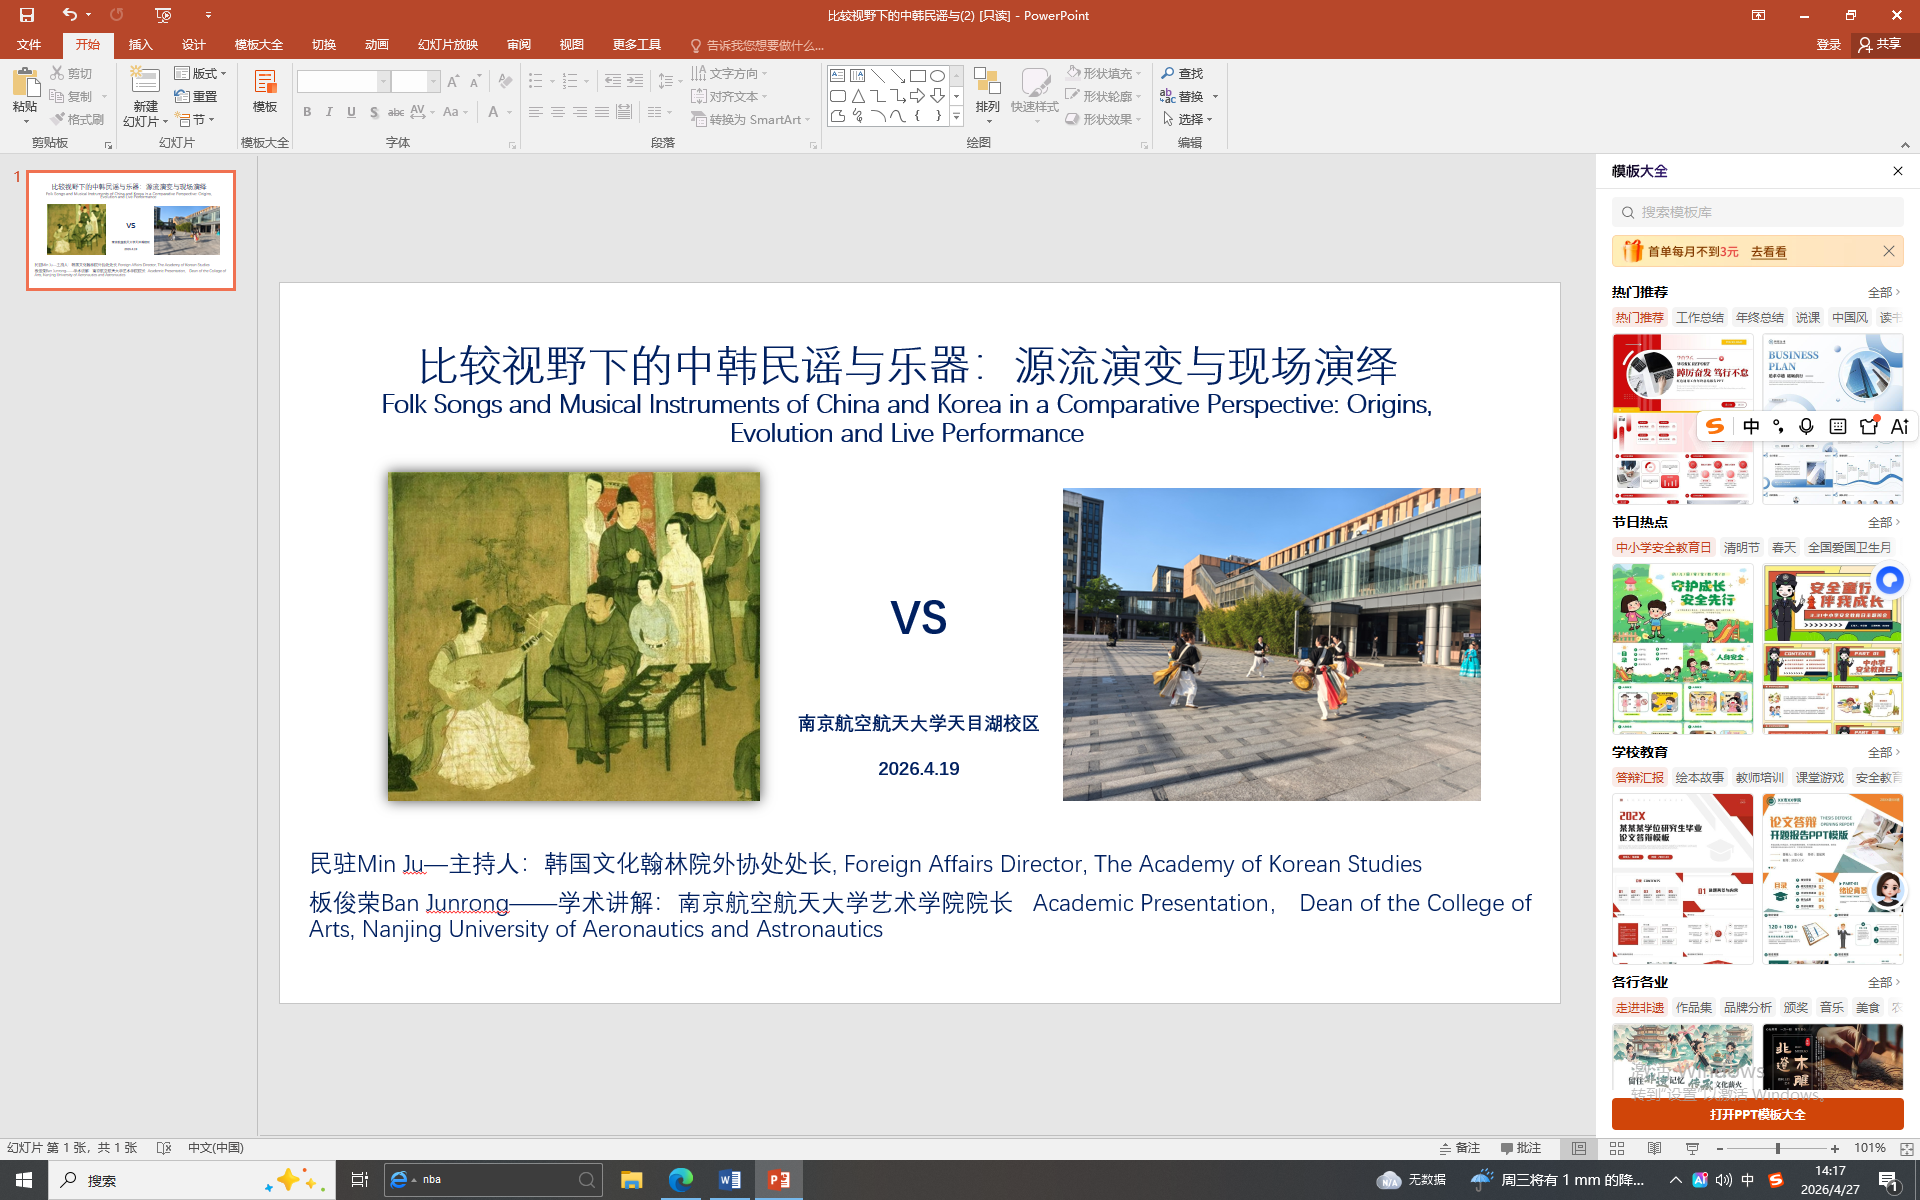This screenshot has height=1200, width=1920.
Task: Open Word from the taskbar
Action: [x=730, y=1180]
